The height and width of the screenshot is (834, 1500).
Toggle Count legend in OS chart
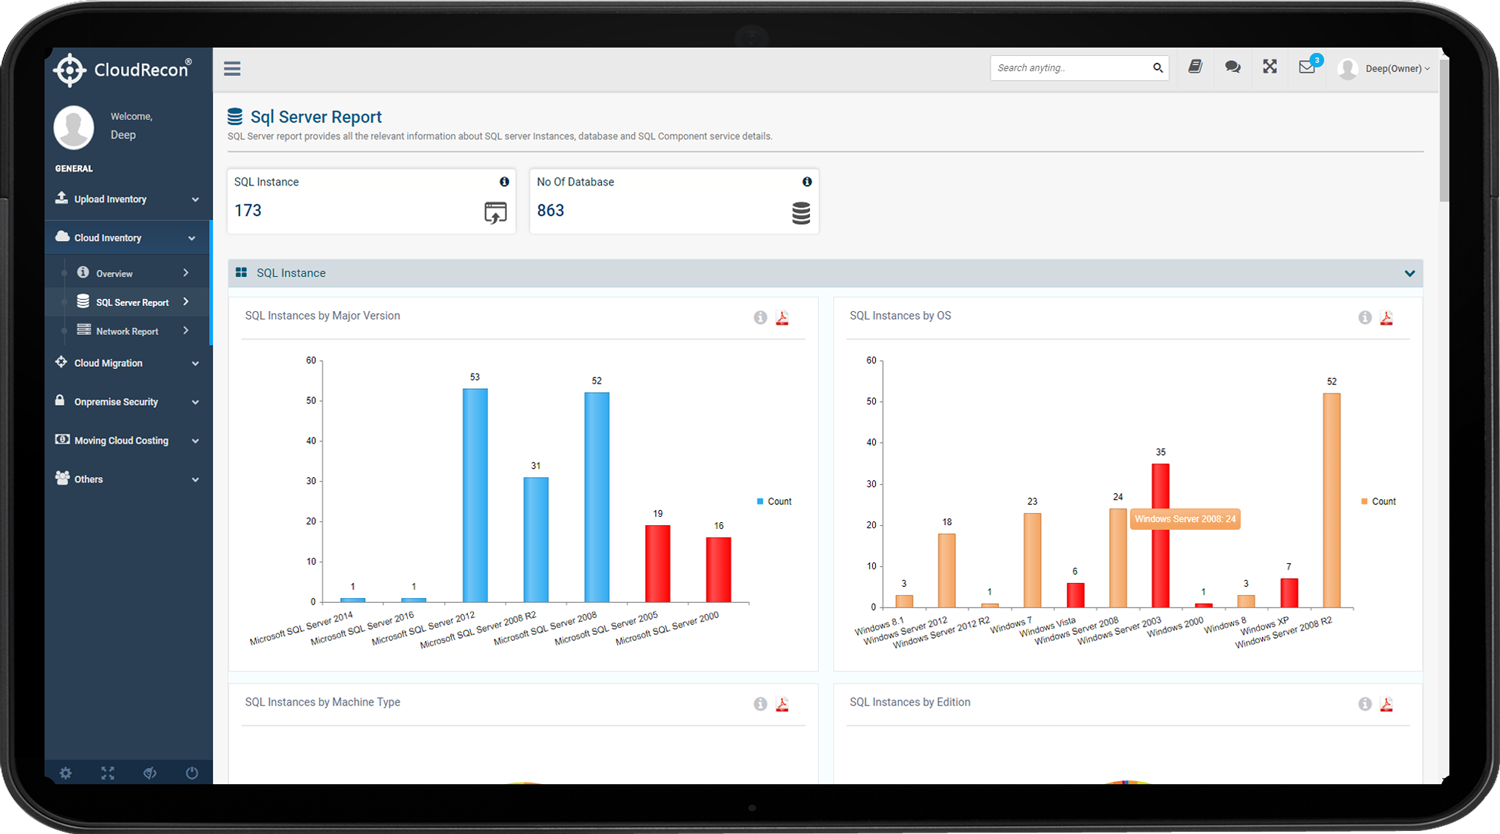coord(1378,502)
